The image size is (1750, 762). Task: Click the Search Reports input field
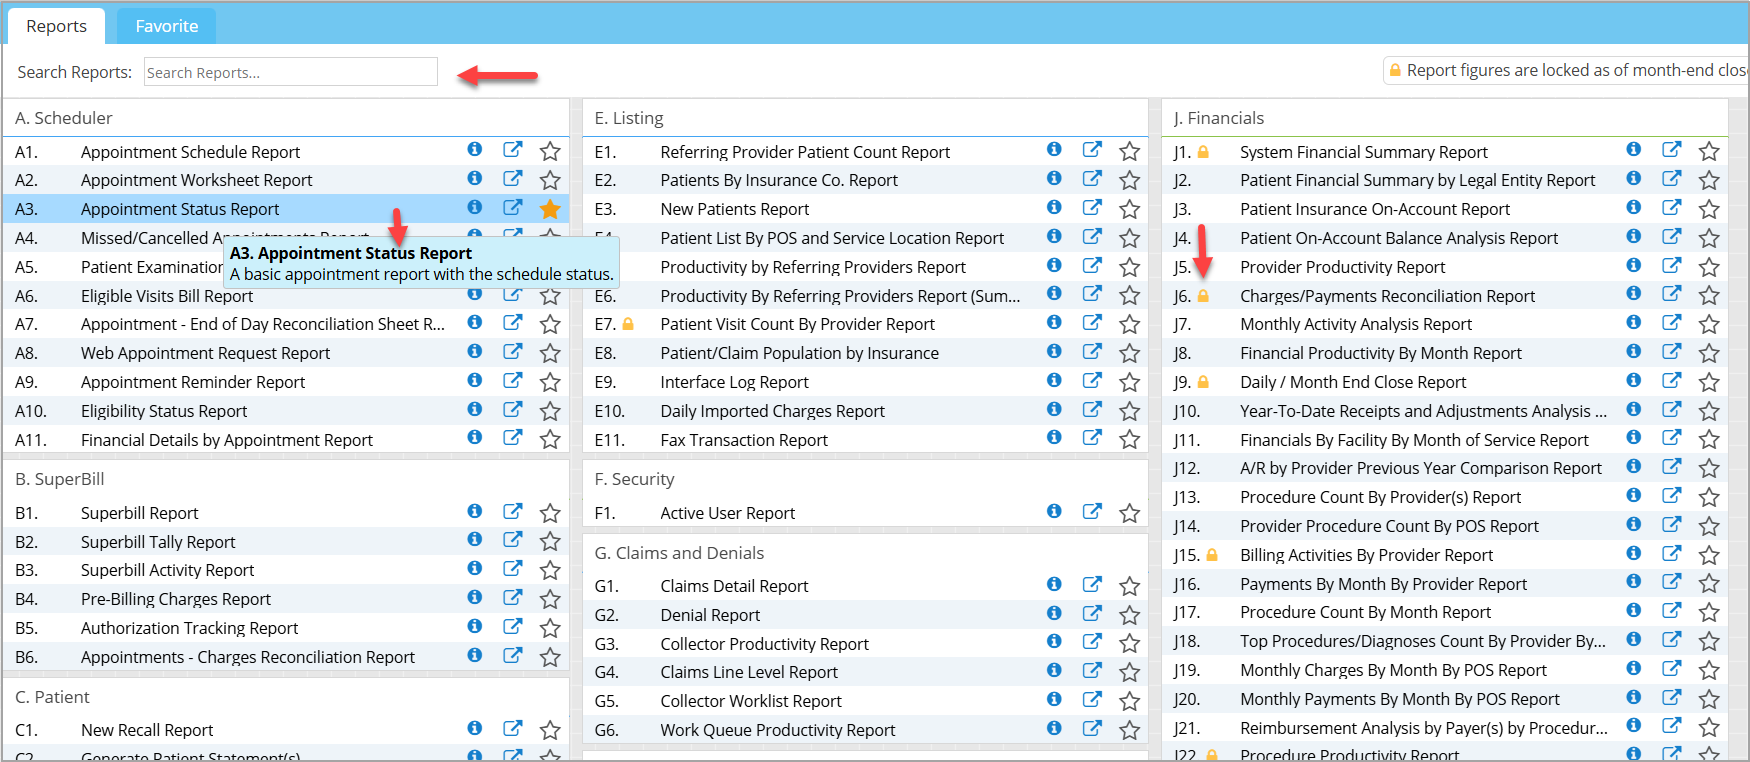[290, 72]
